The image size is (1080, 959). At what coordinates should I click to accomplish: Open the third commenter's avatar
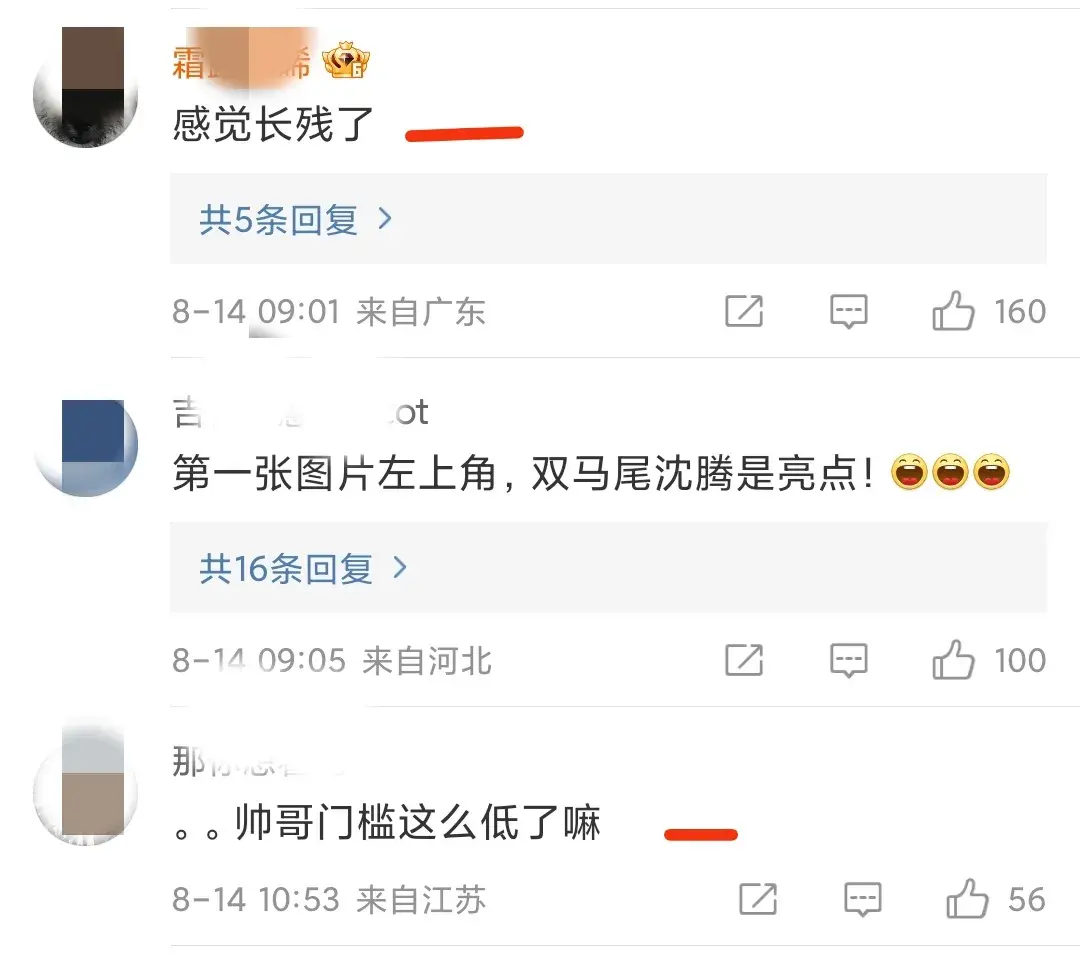click(85, 785)
